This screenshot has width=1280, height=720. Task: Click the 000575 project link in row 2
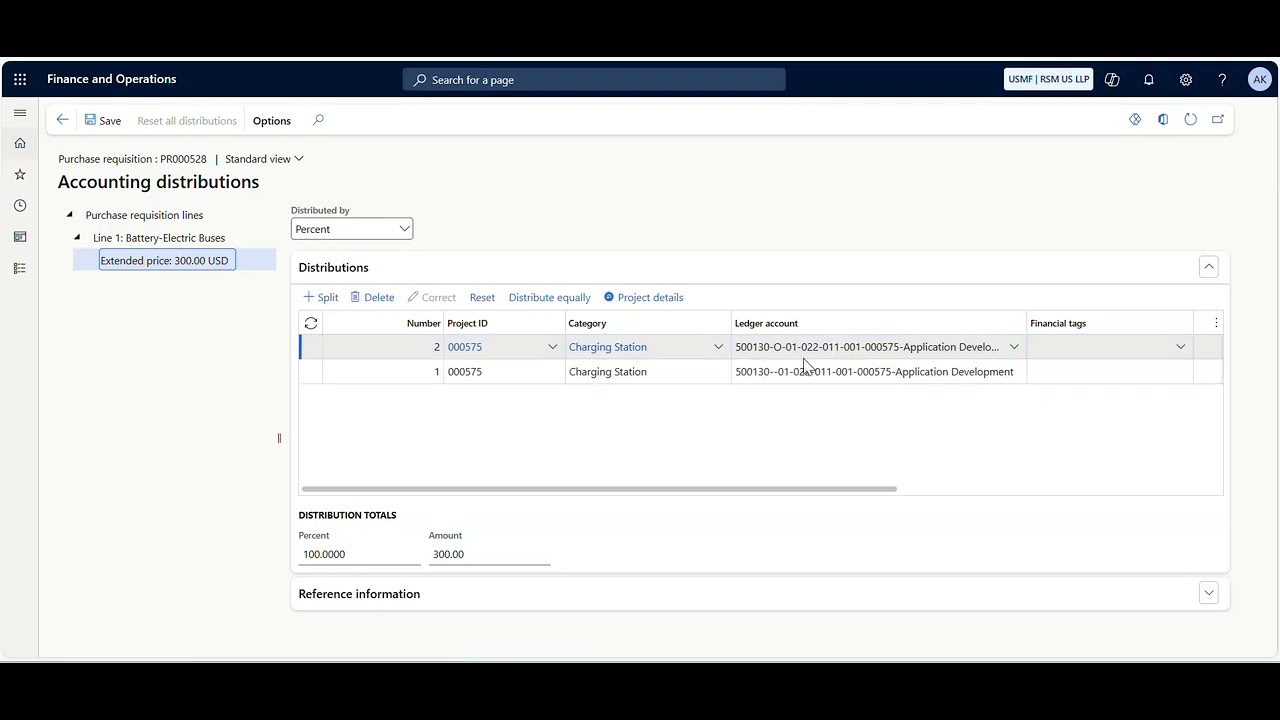465,347
